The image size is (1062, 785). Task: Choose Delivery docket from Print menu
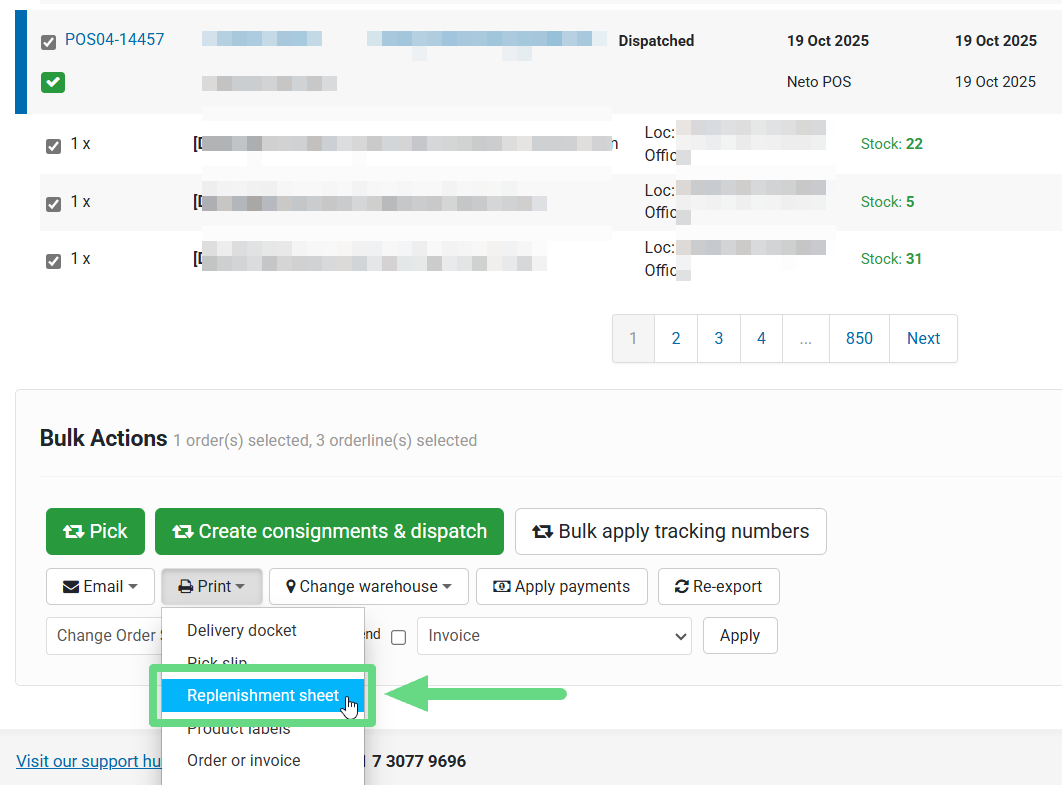click(x=263, y=631)
